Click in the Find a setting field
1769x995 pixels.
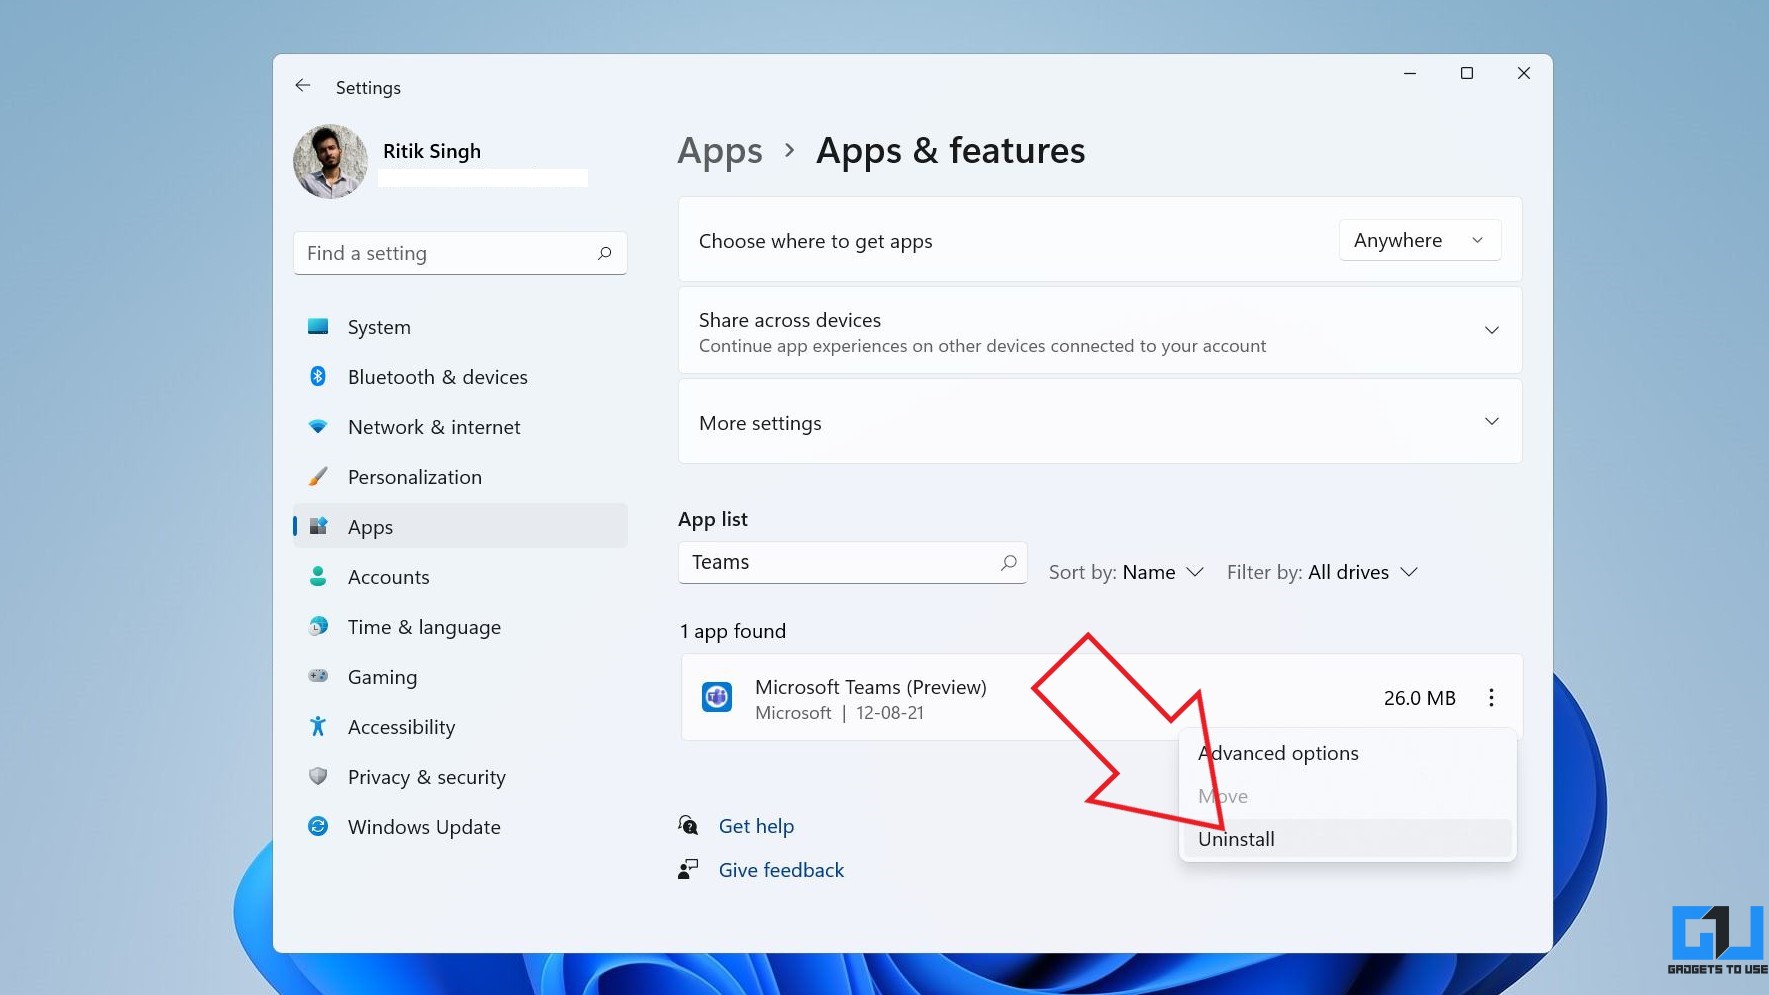pyautogui.click(x=460, y=253)
